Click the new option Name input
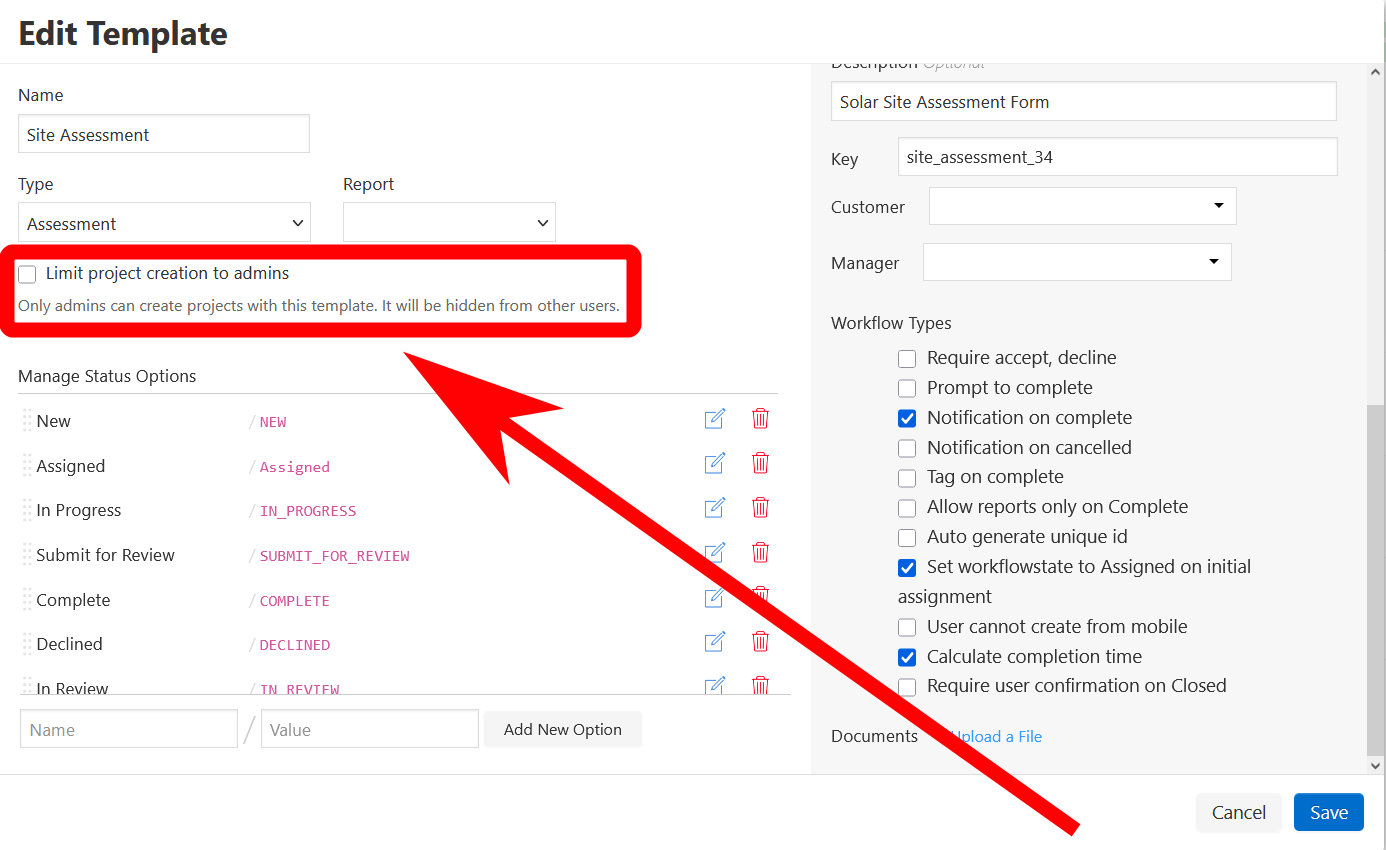Viewport: 1386px width, 850px height. pos(129,729)
